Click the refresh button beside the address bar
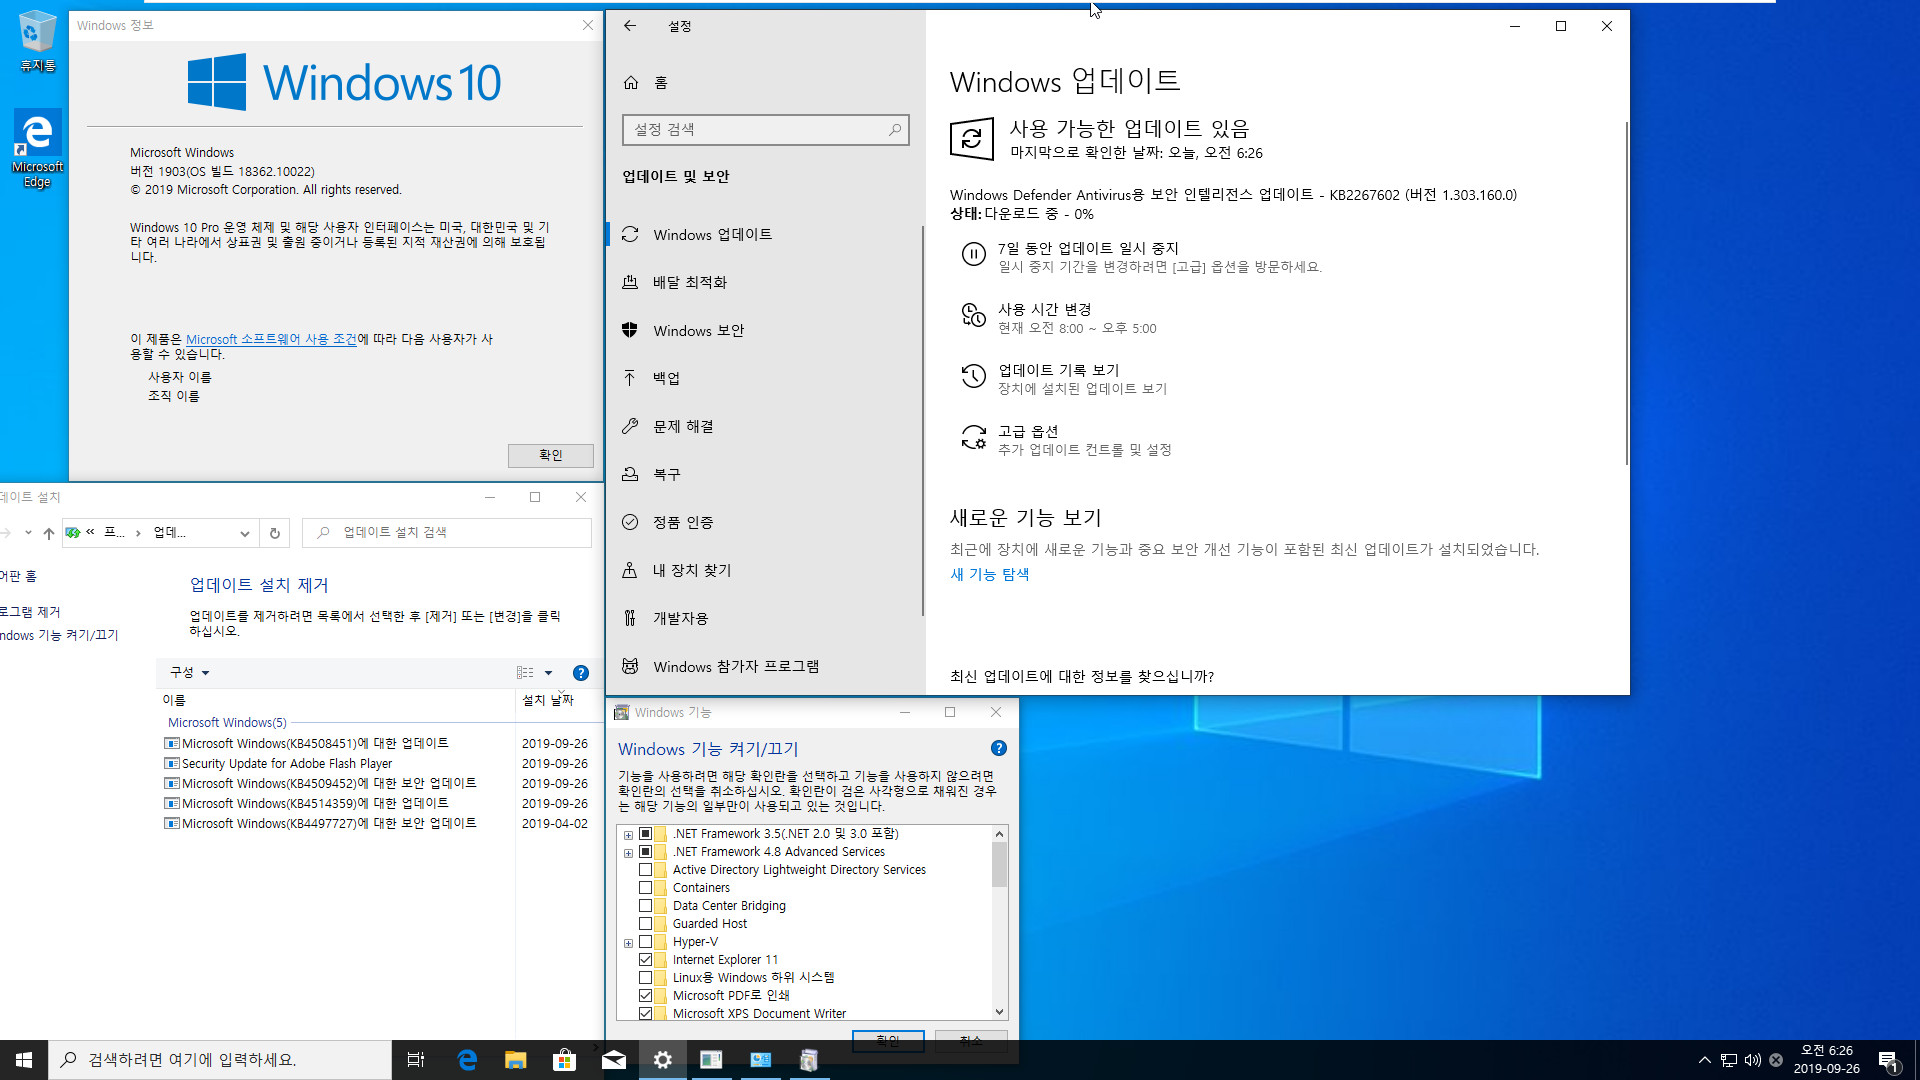Screen dimensions: 1920x1080 click(275, 533)
